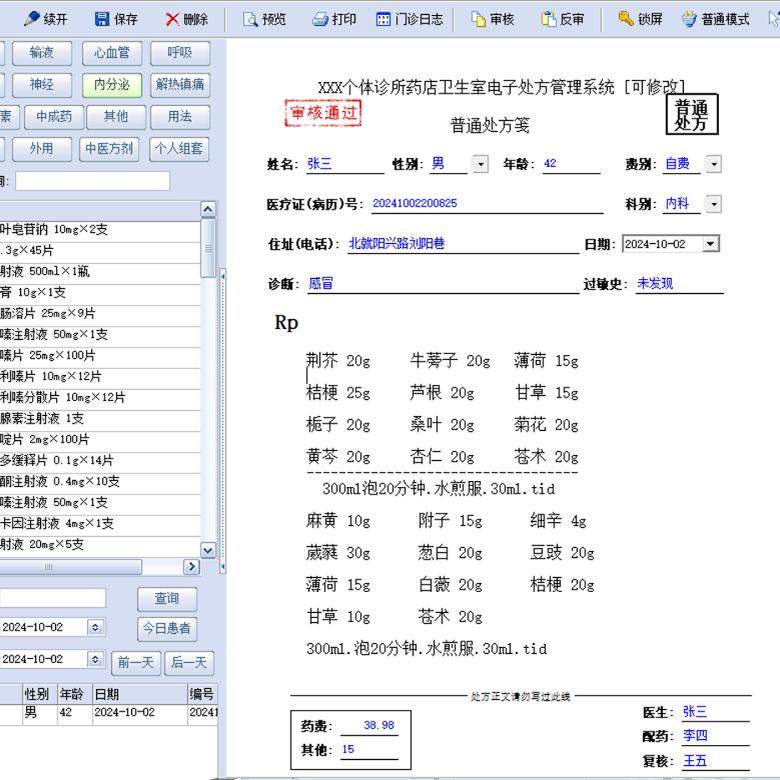Click drug list scroll up arrow
This screenshot has height=780, width=780.
[x=208, y=209]
